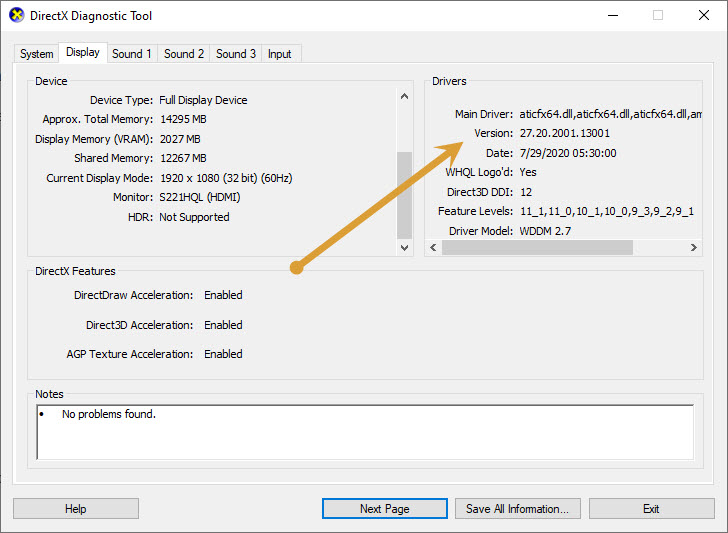Click the Next Page button
Viewport: 728px width, 533px height.
pyautogui.click(x=384, y=509)
